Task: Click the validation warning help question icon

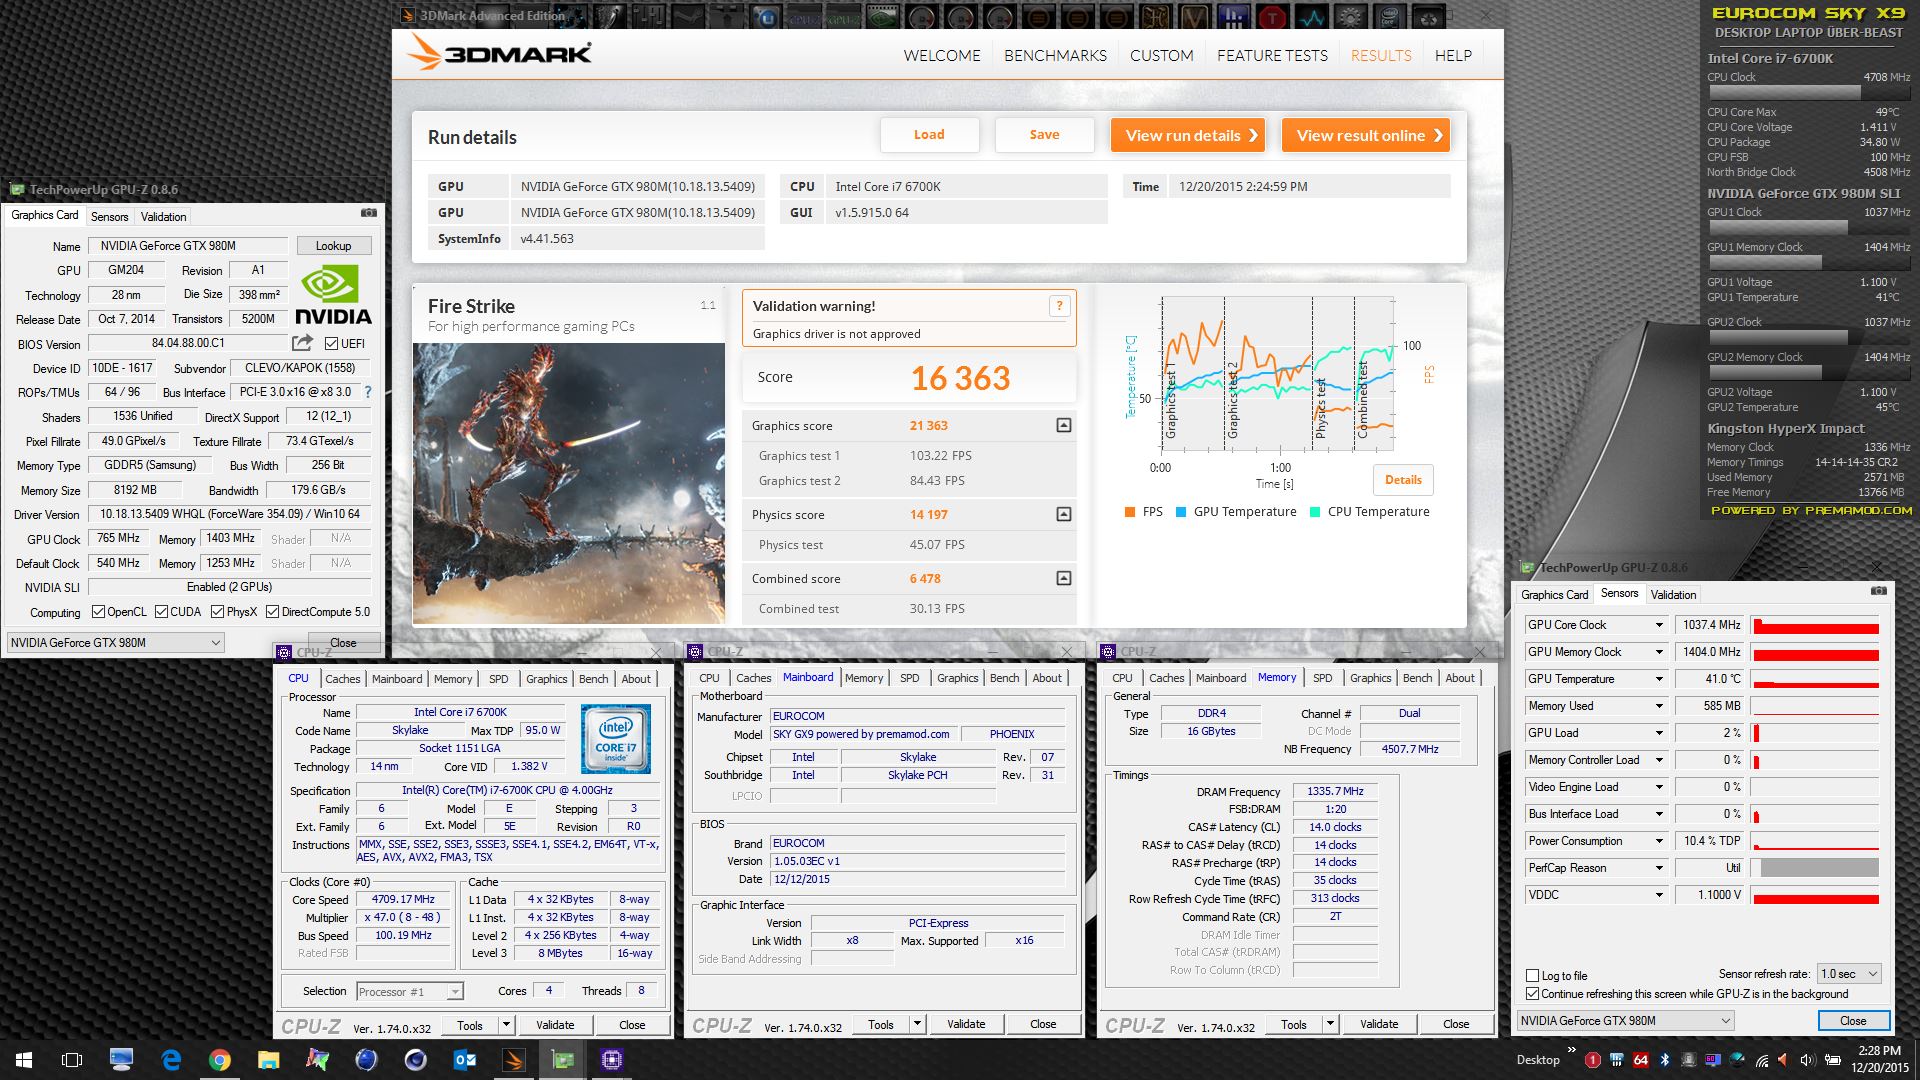Action: 1059,306
